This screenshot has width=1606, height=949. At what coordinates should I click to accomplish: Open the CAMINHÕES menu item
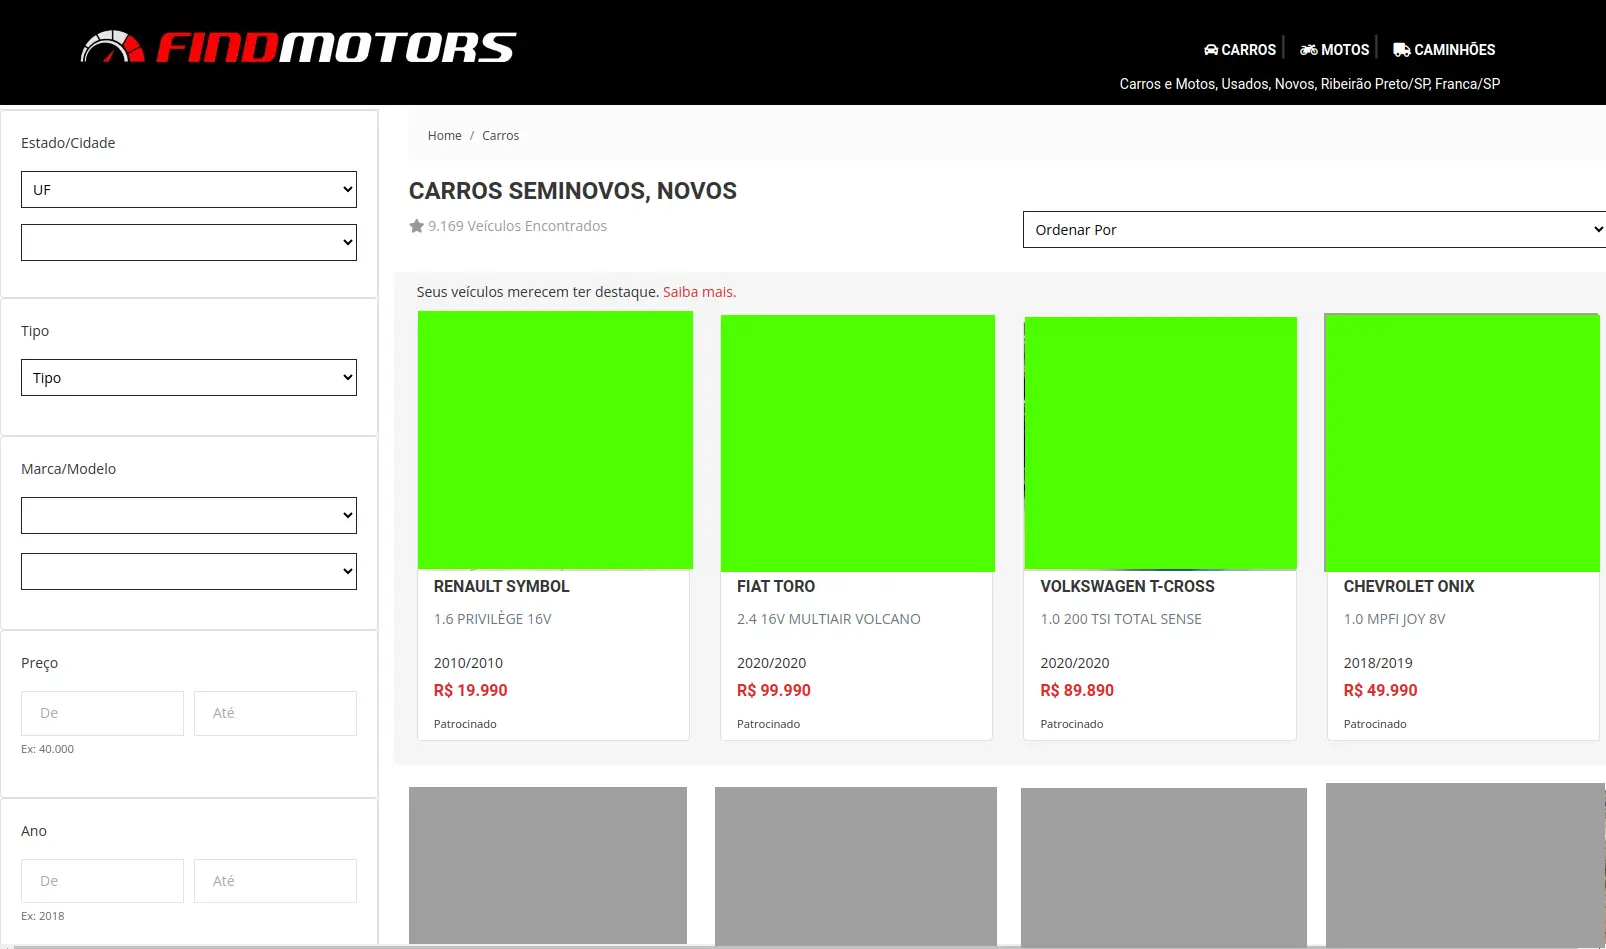coord(1444,50)
